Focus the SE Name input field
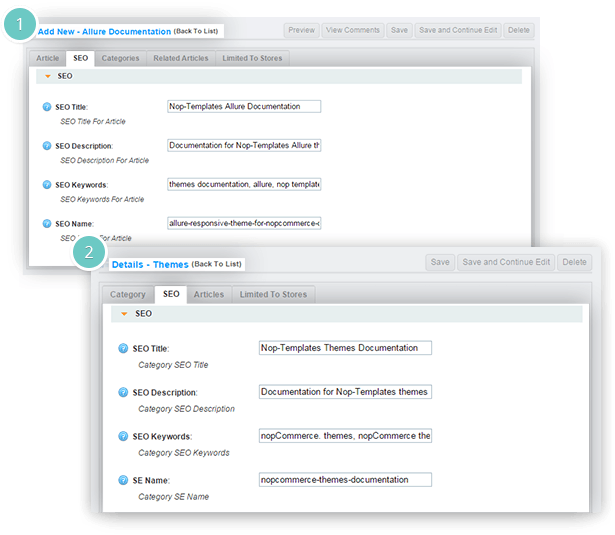This screenshot has width=615, height=535. click(345, 480)
